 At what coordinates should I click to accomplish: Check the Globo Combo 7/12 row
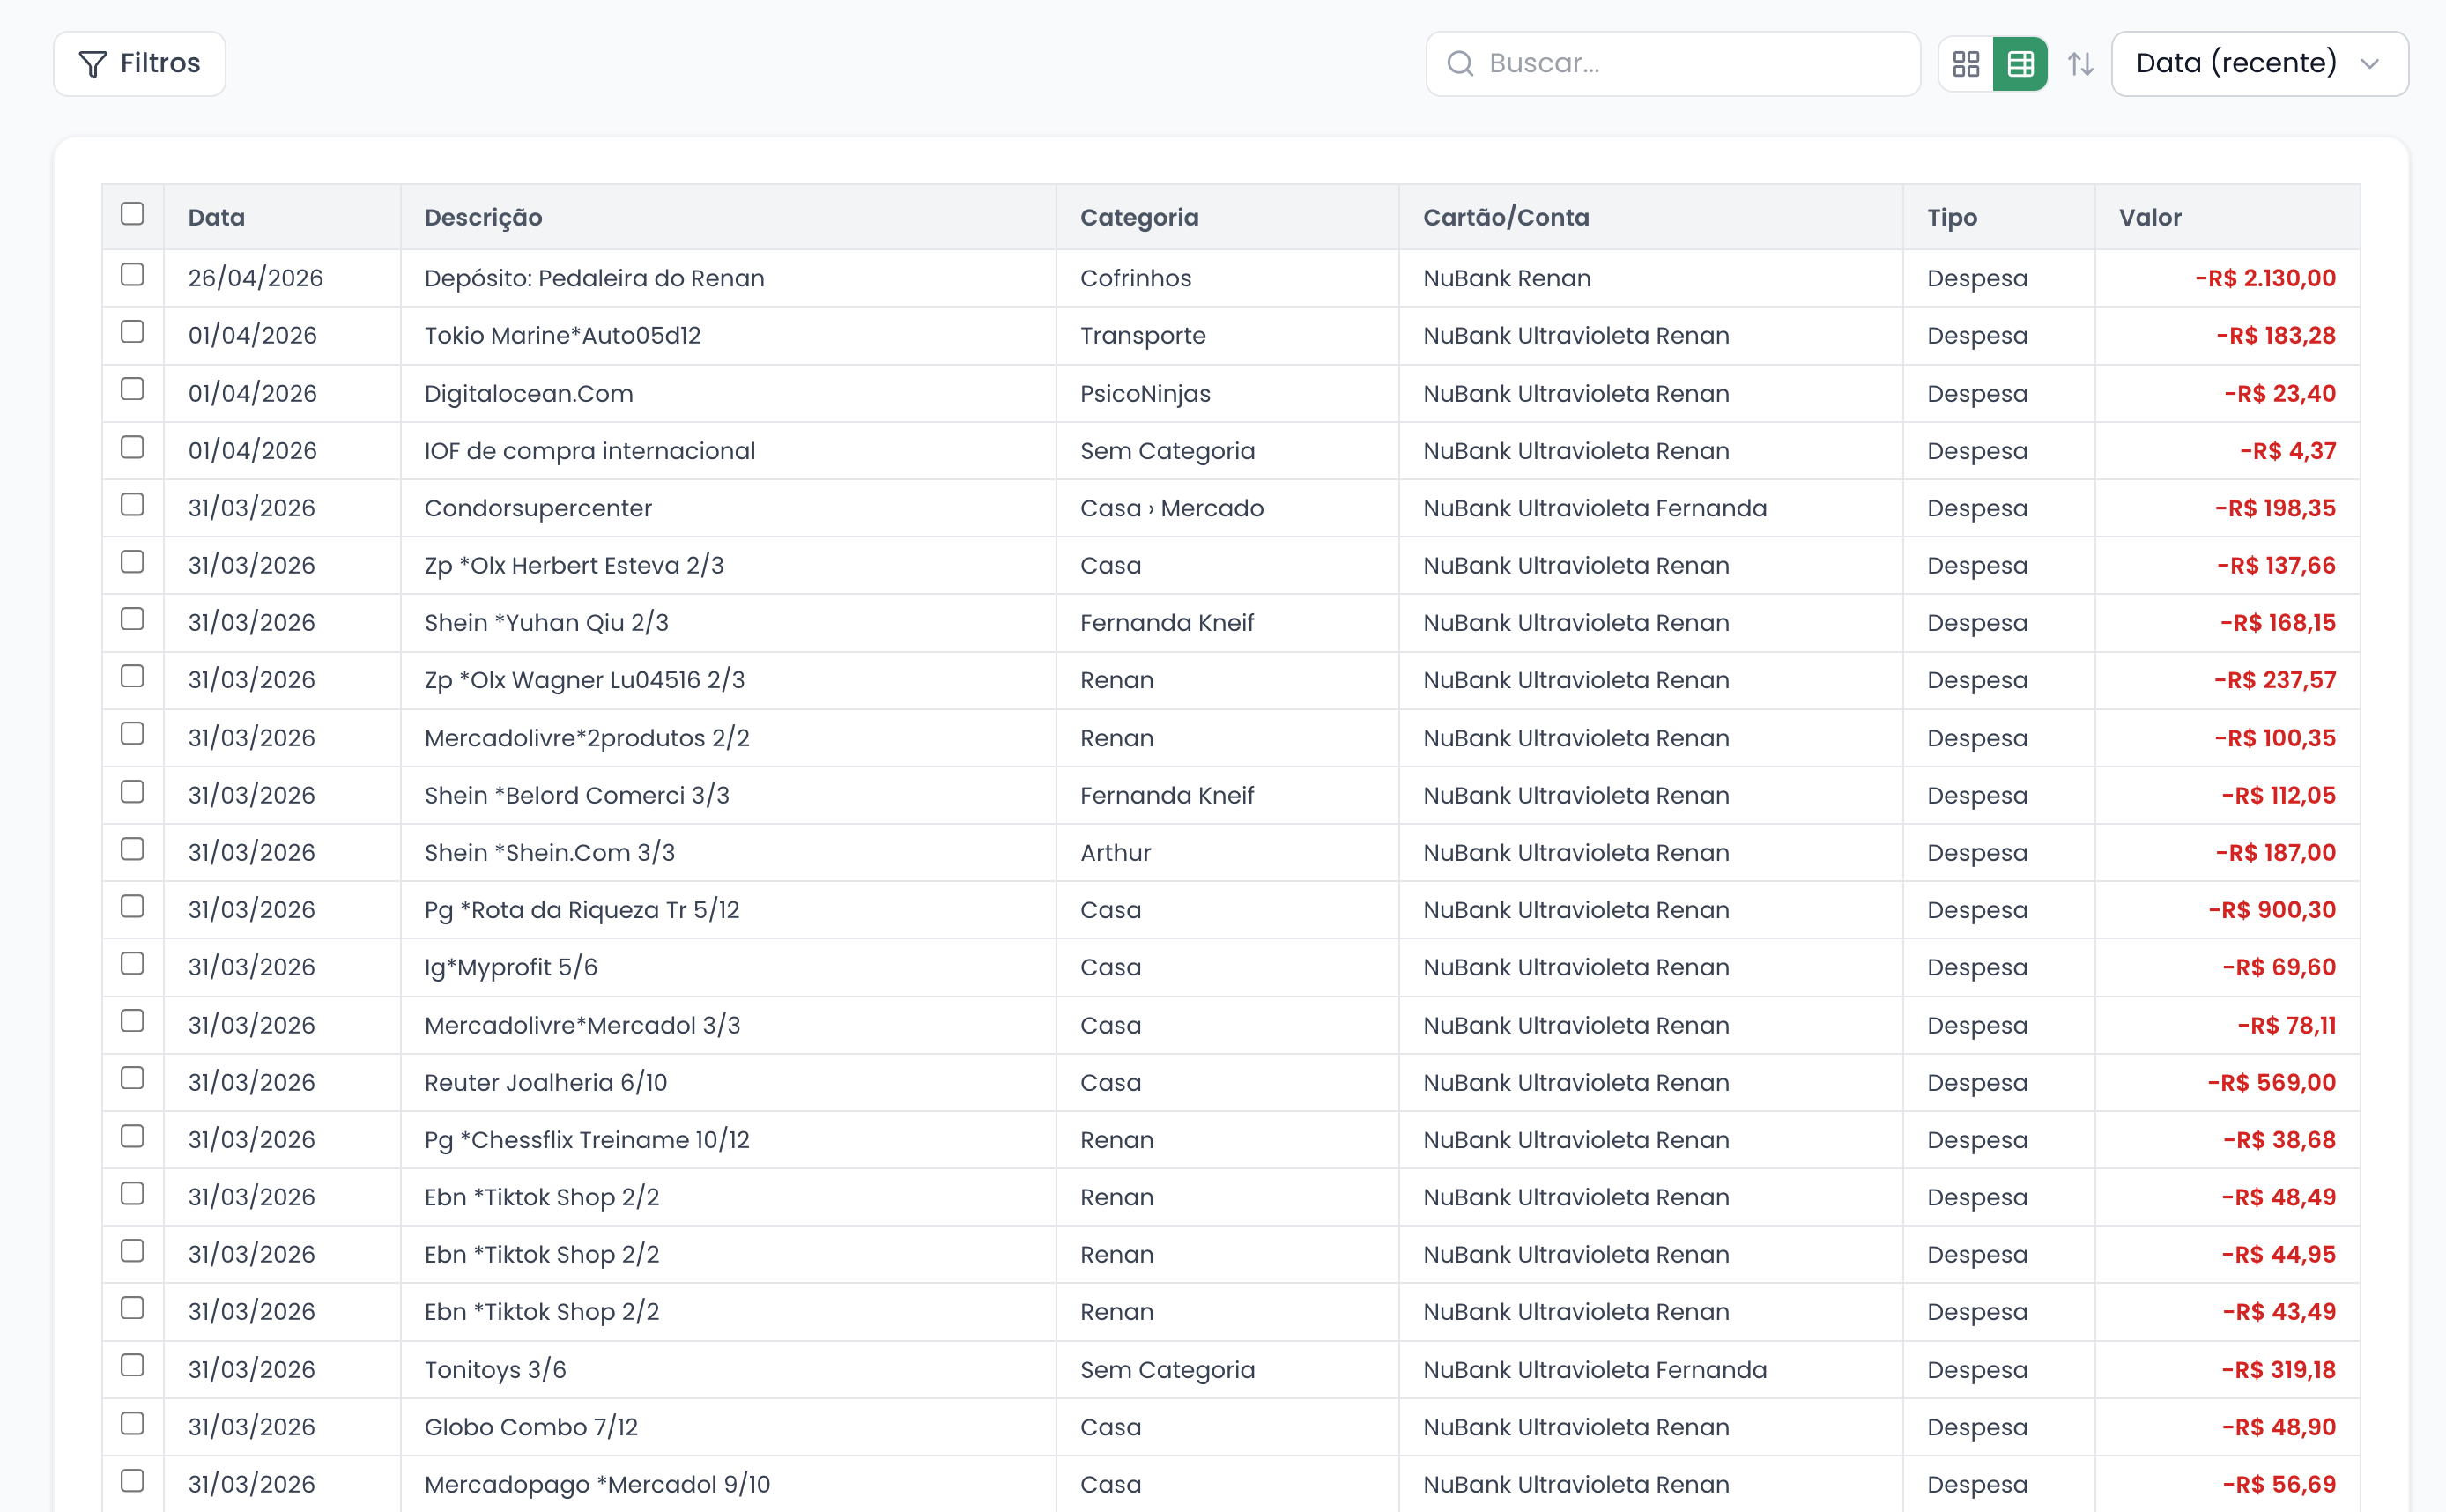tap(132, 1423)
